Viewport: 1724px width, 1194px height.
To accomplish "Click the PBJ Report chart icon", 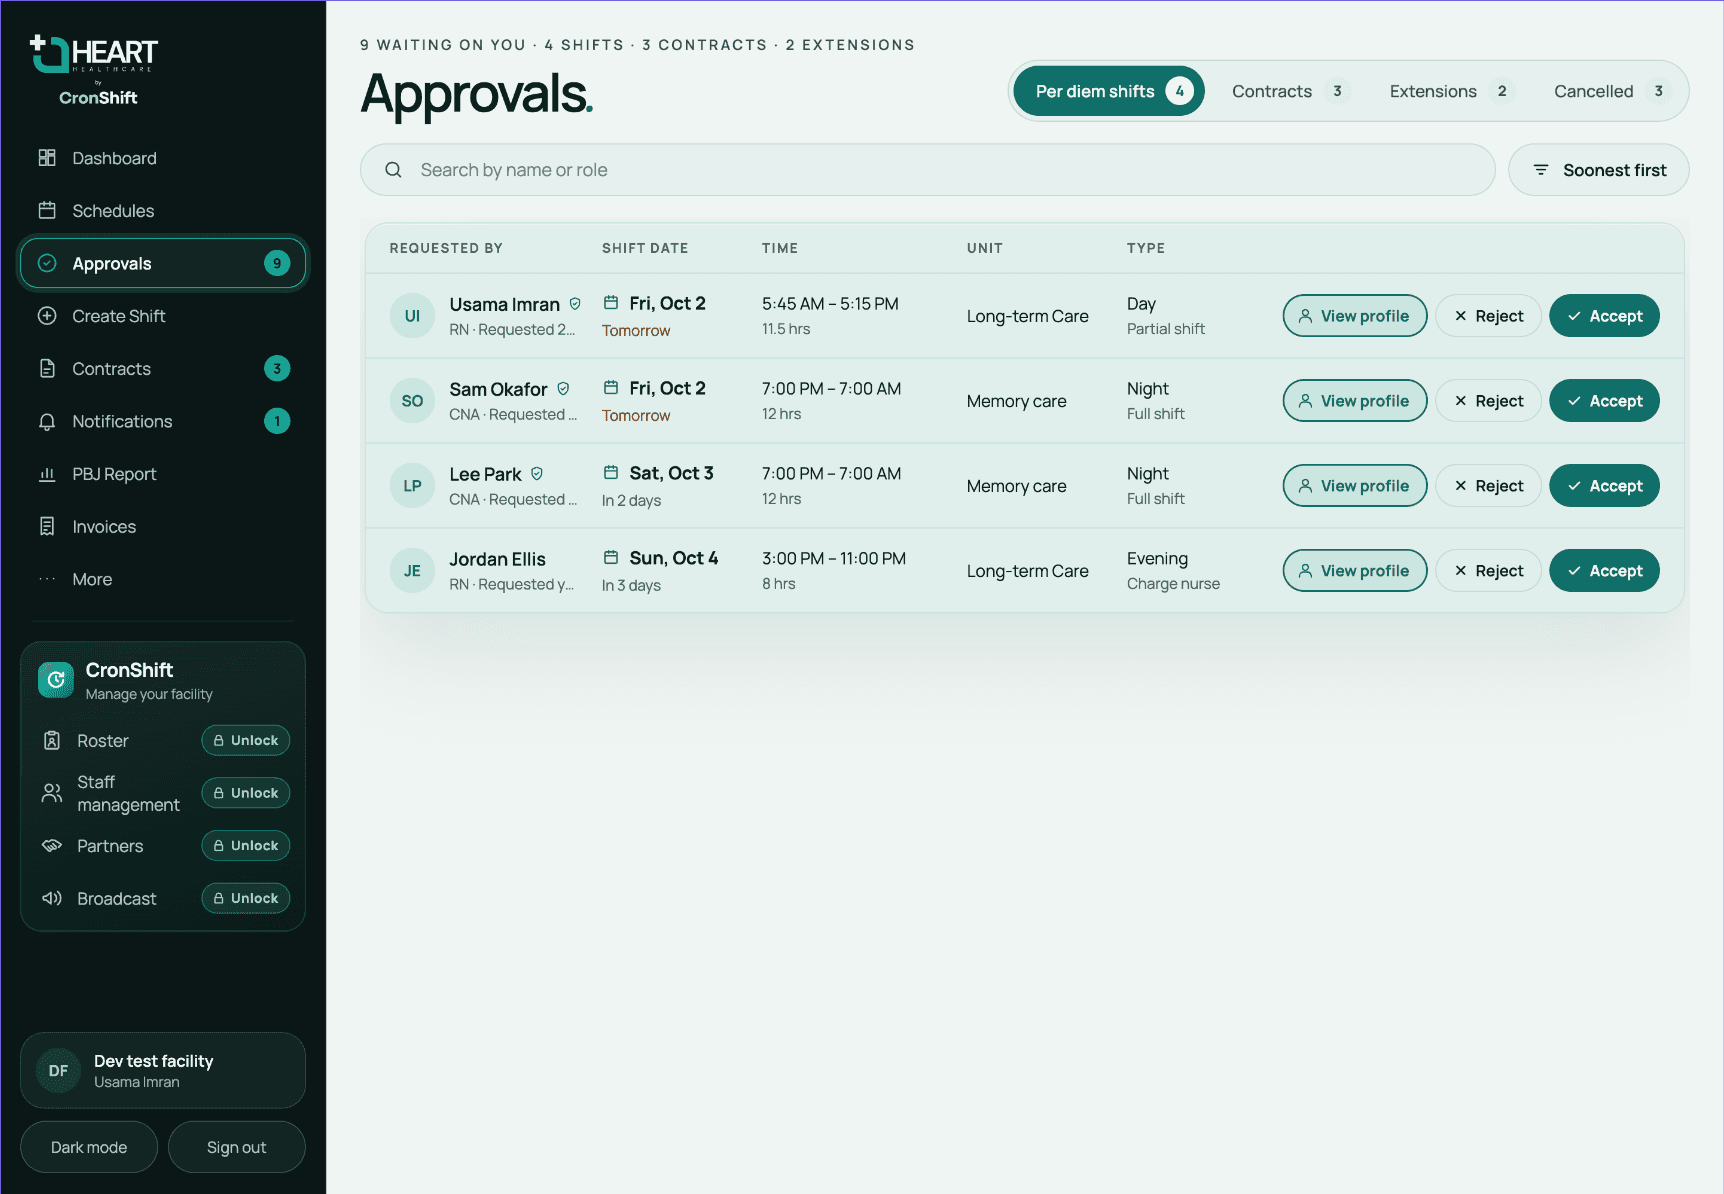I will click(x=47, y=474).
